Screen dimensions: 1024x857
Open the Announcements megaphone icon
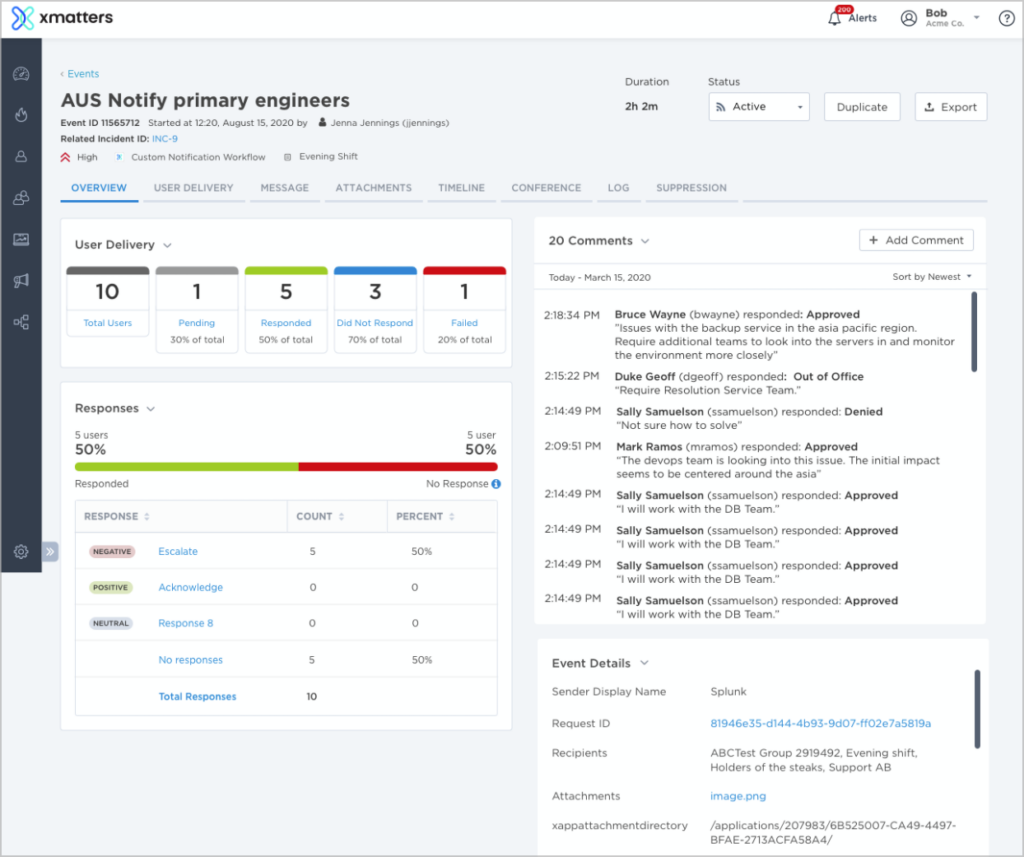click(20, 279)
